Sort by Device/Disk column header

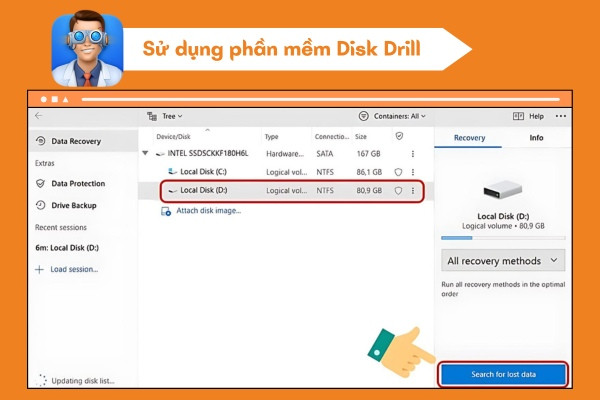pyautogui.click(x=173, y=137)
